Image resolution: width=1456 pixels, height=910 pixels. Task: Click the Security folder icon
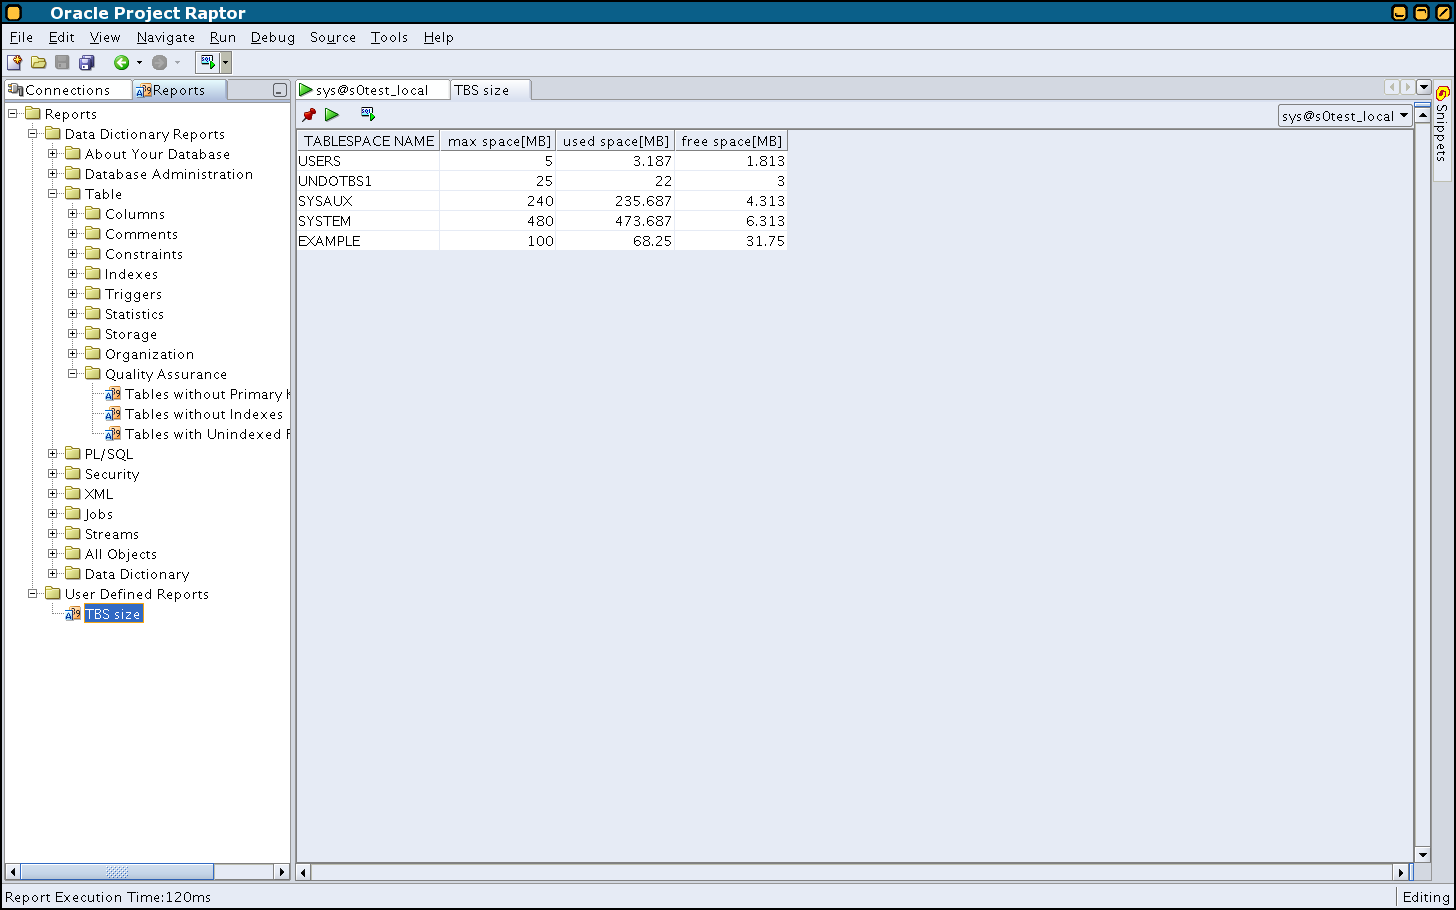pos(73,473)
